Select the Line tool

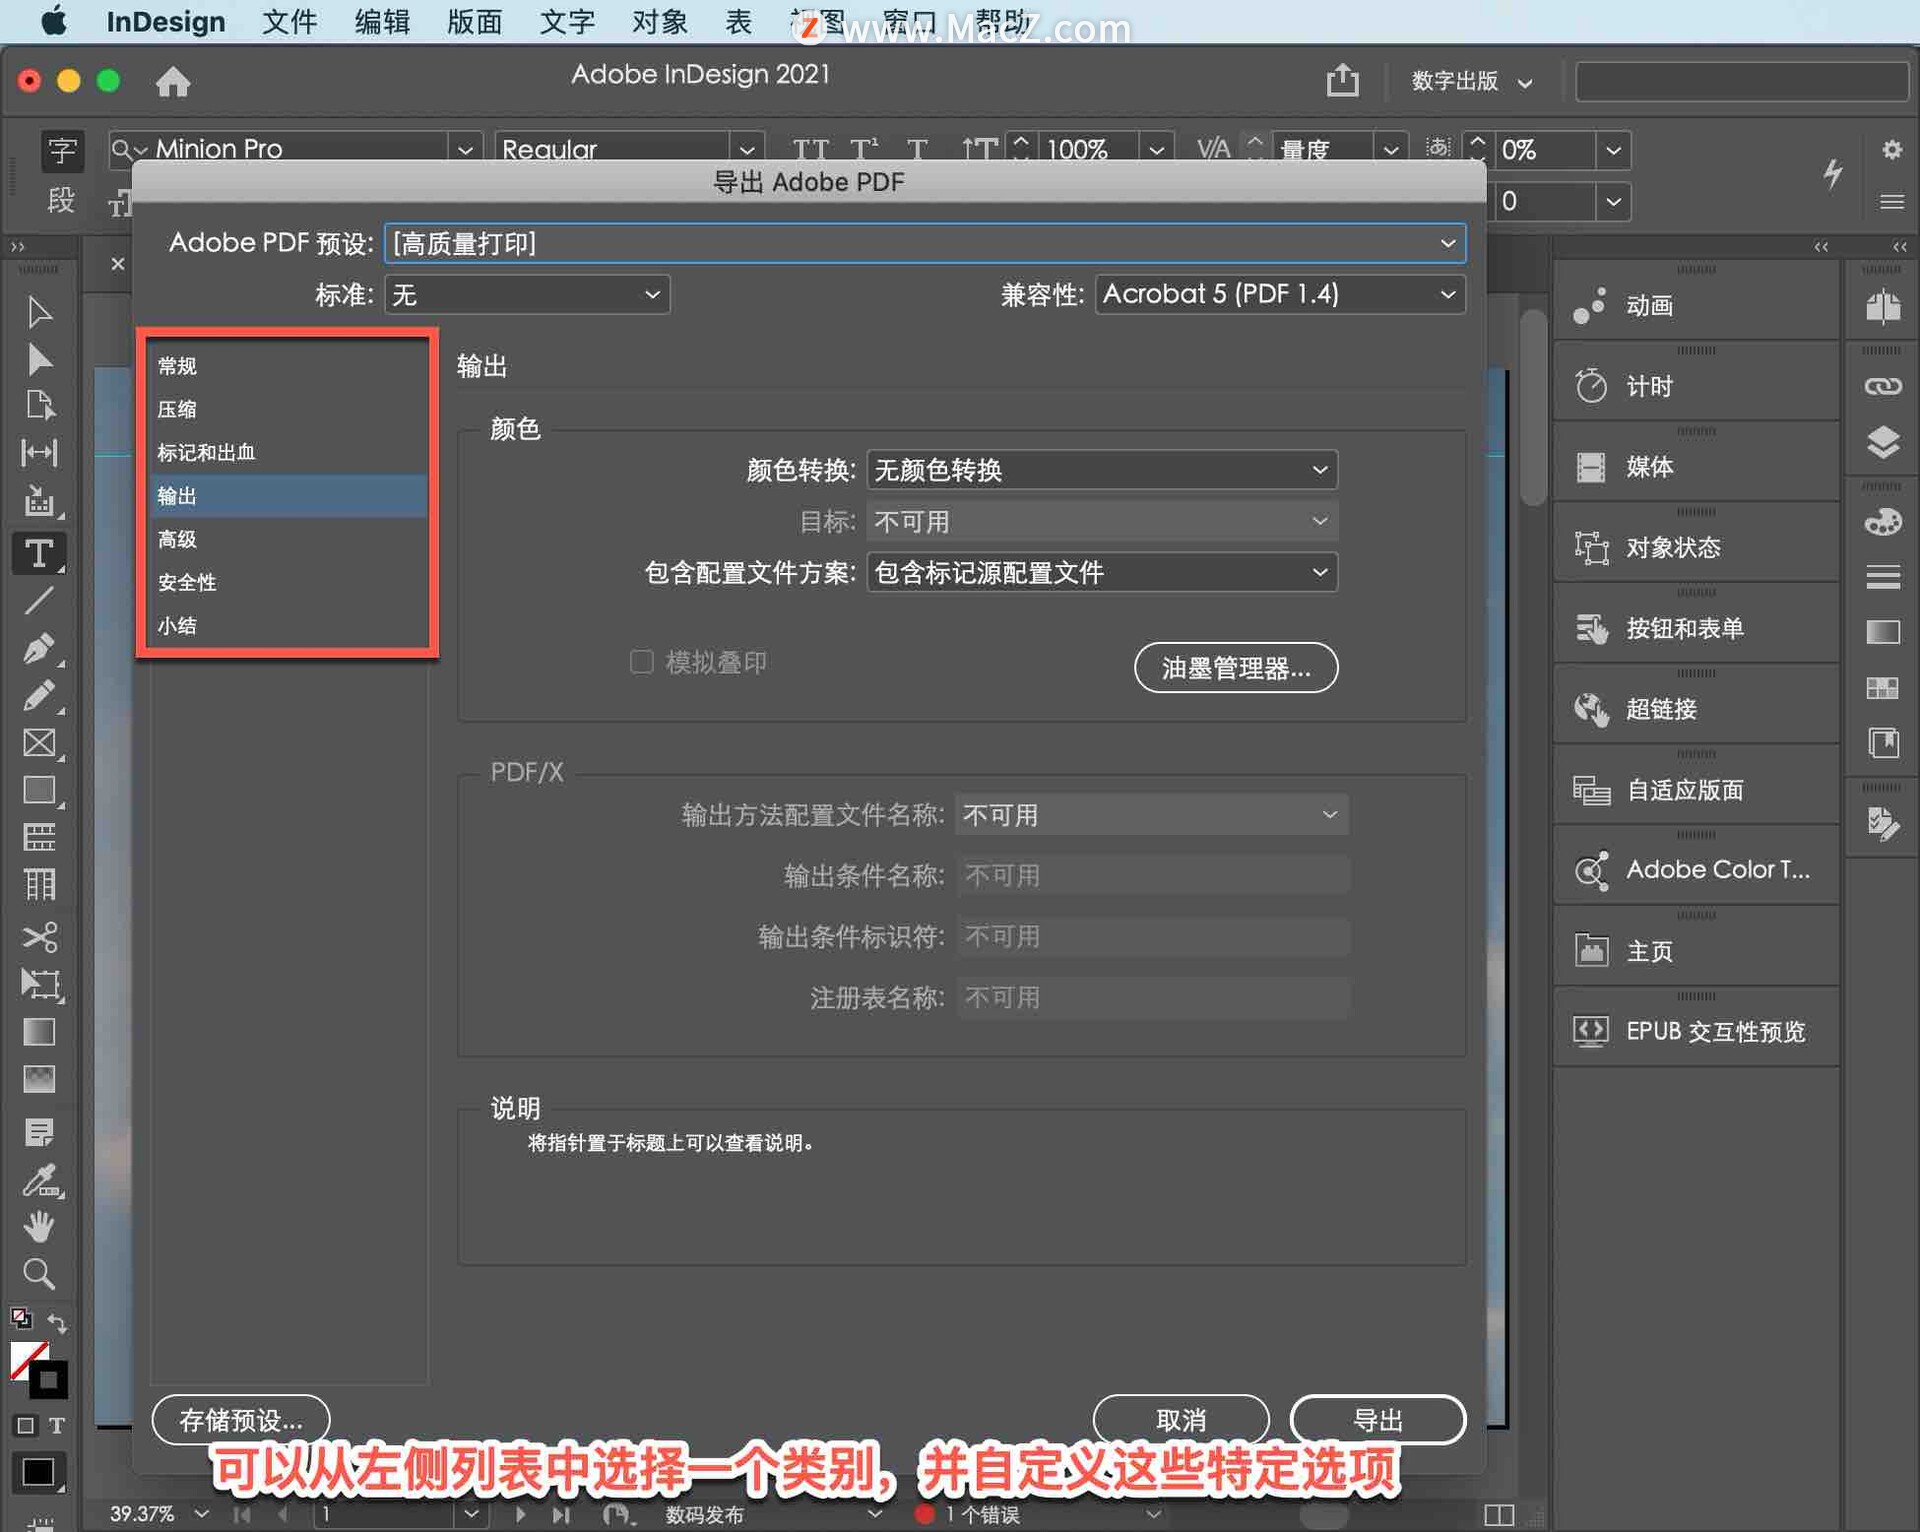coord(39,600)
